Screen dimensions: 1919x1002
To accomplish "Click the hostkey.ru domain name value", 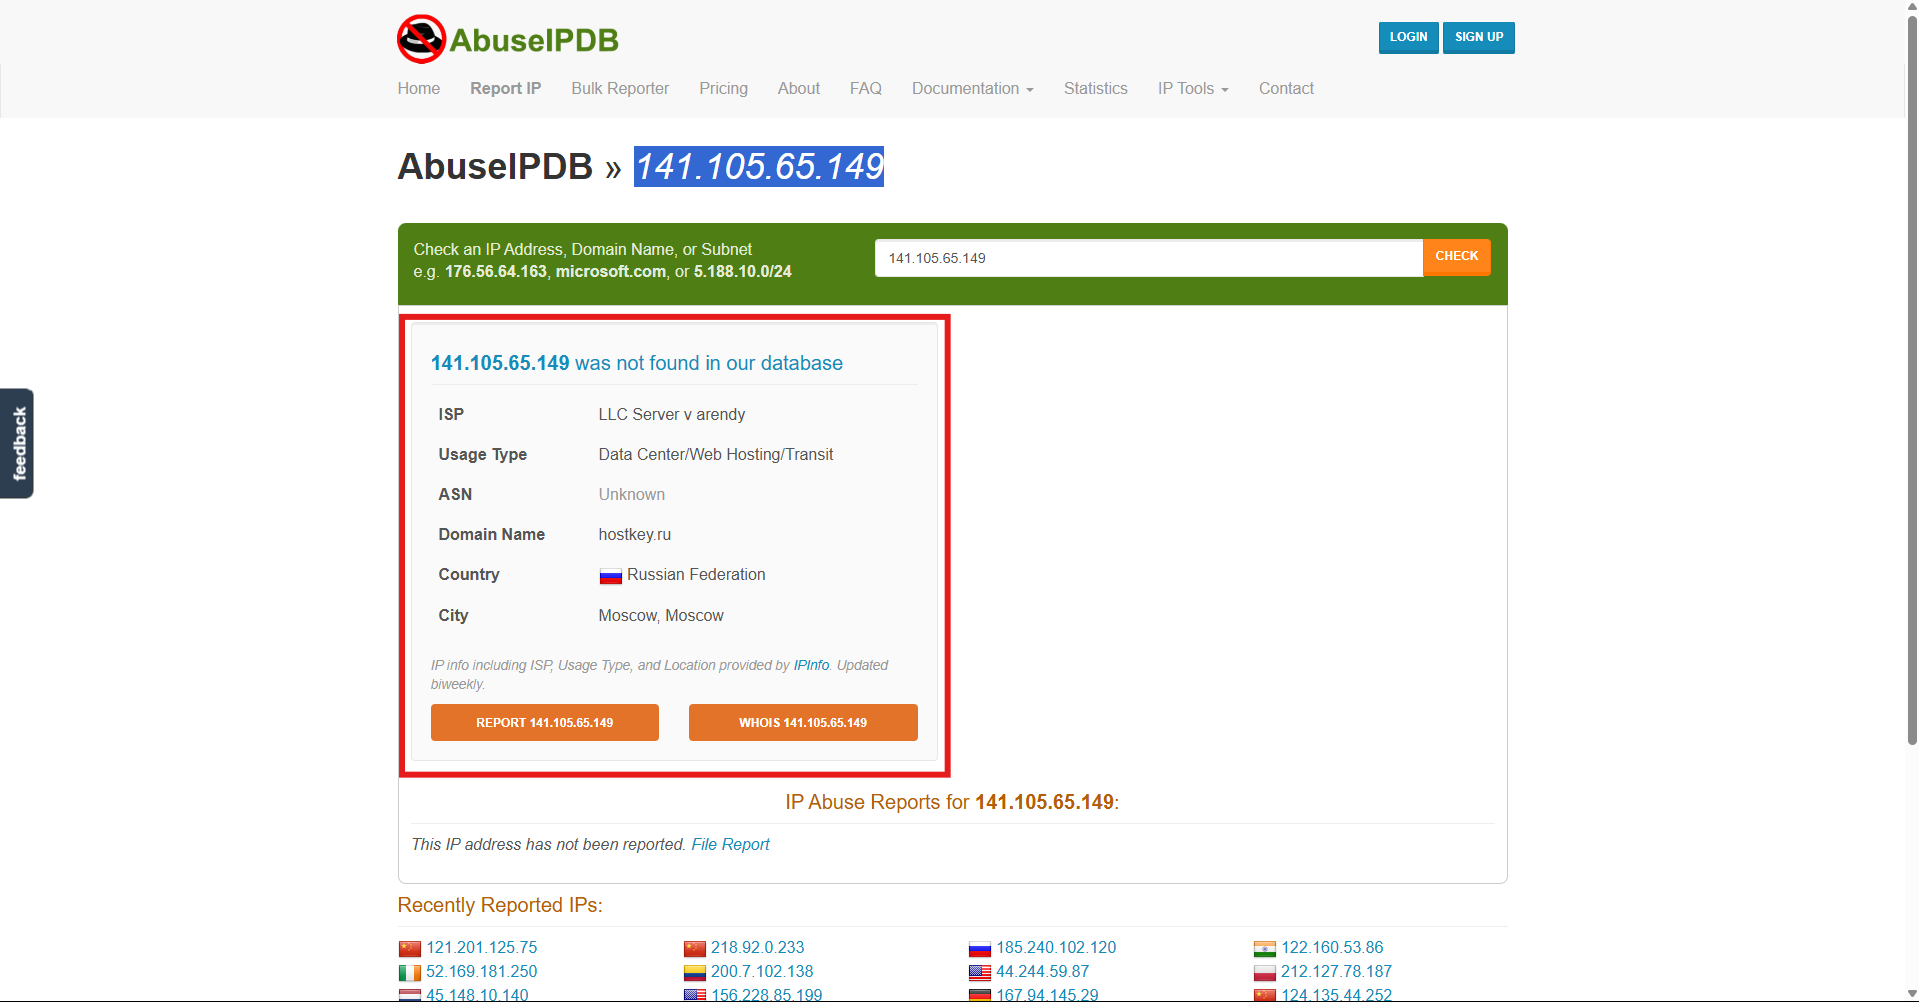I will (634, 534).
